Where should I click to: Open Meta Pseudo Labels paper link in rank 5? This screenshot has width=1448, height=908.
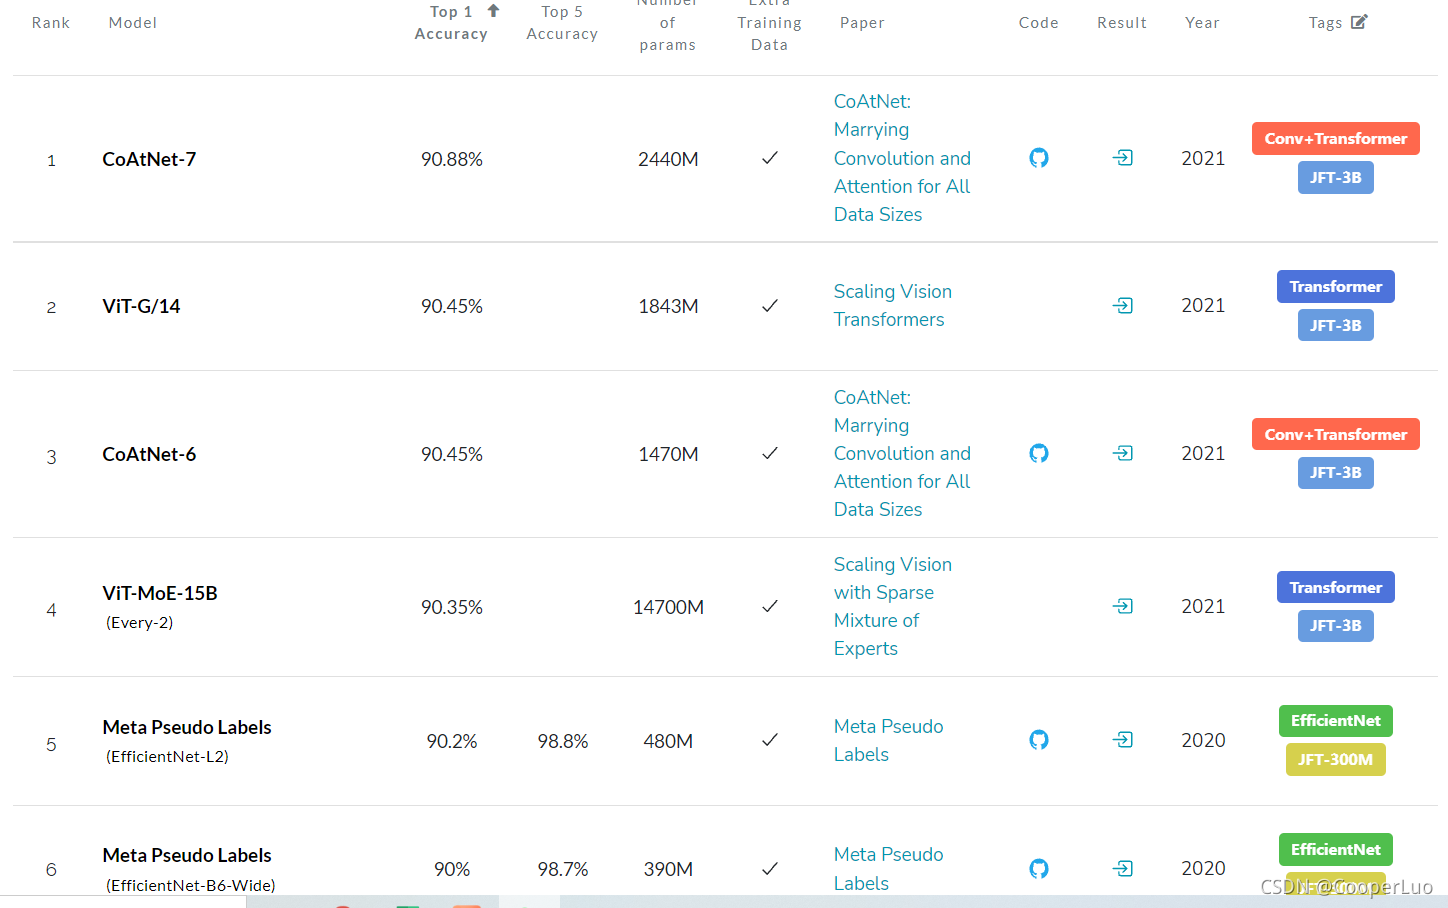pos(889,740)
